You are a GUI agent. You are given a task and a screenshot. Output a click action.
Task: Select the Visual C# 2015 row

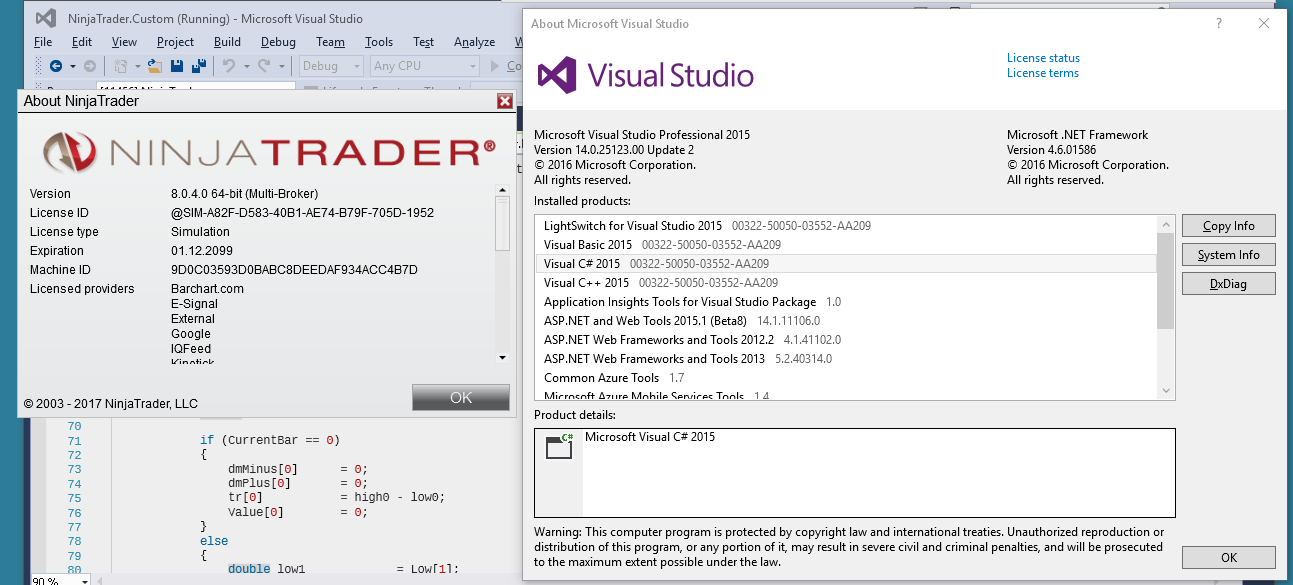coord(846,264)
